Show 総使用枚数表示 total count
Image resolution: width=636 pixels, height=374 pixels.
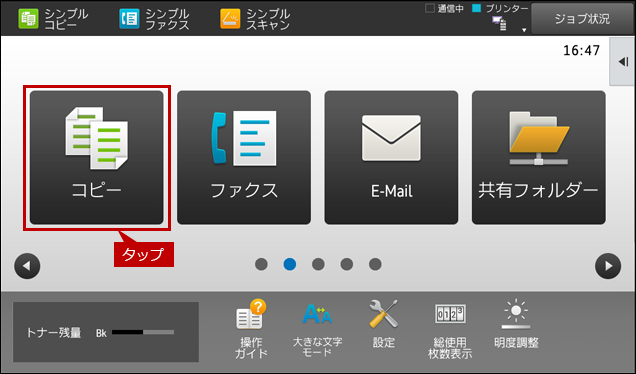coord(450,331)
